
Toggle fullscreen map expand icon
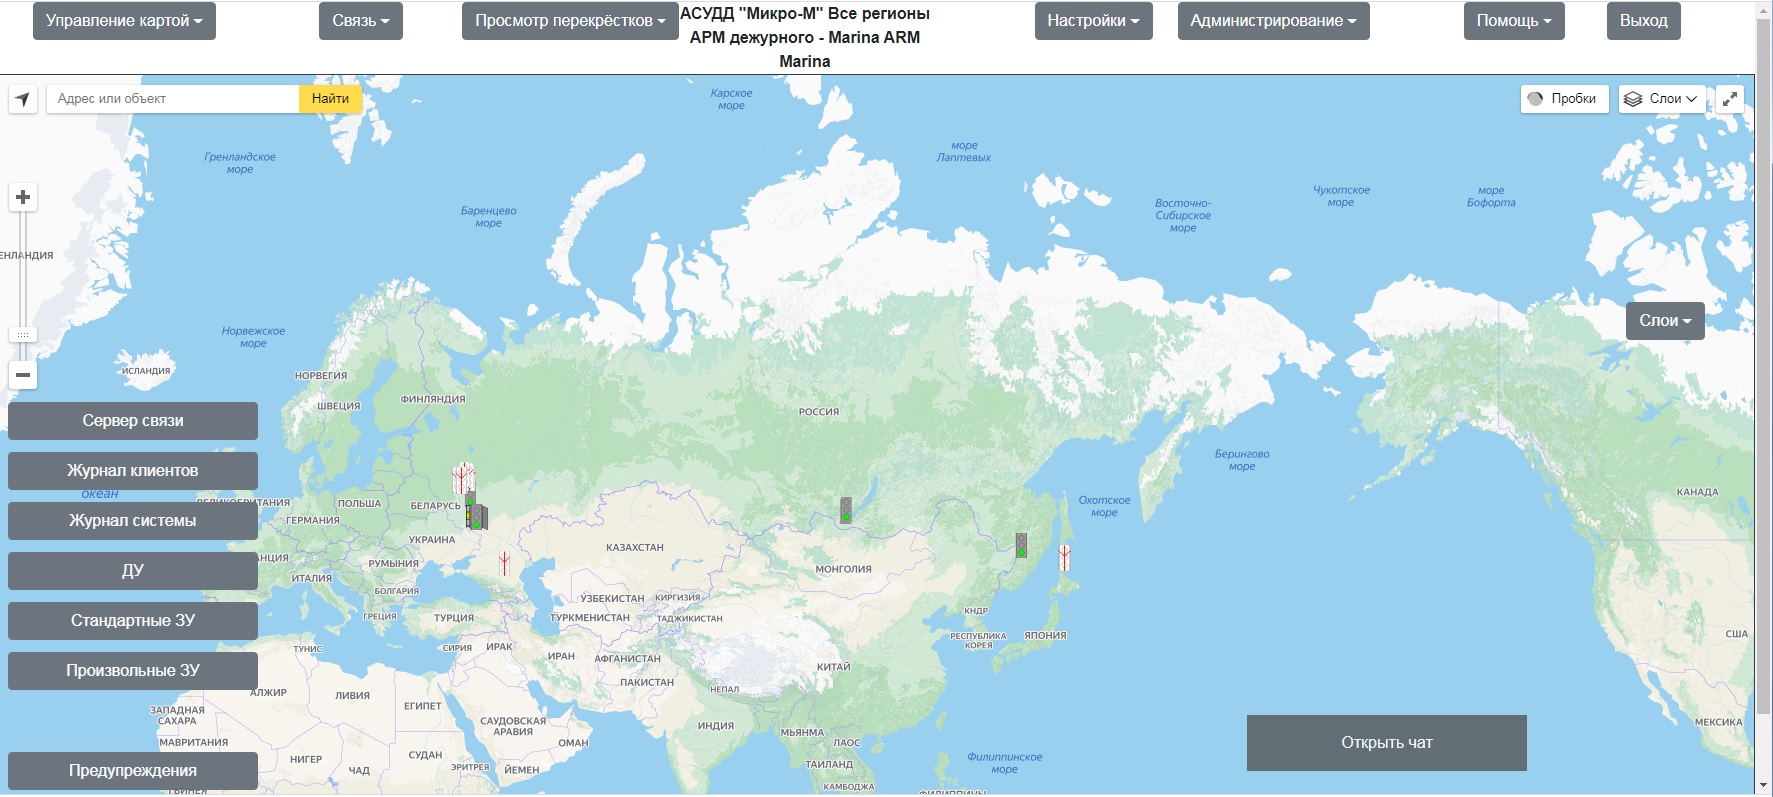pyautogui.click(x=1730, y=99)
